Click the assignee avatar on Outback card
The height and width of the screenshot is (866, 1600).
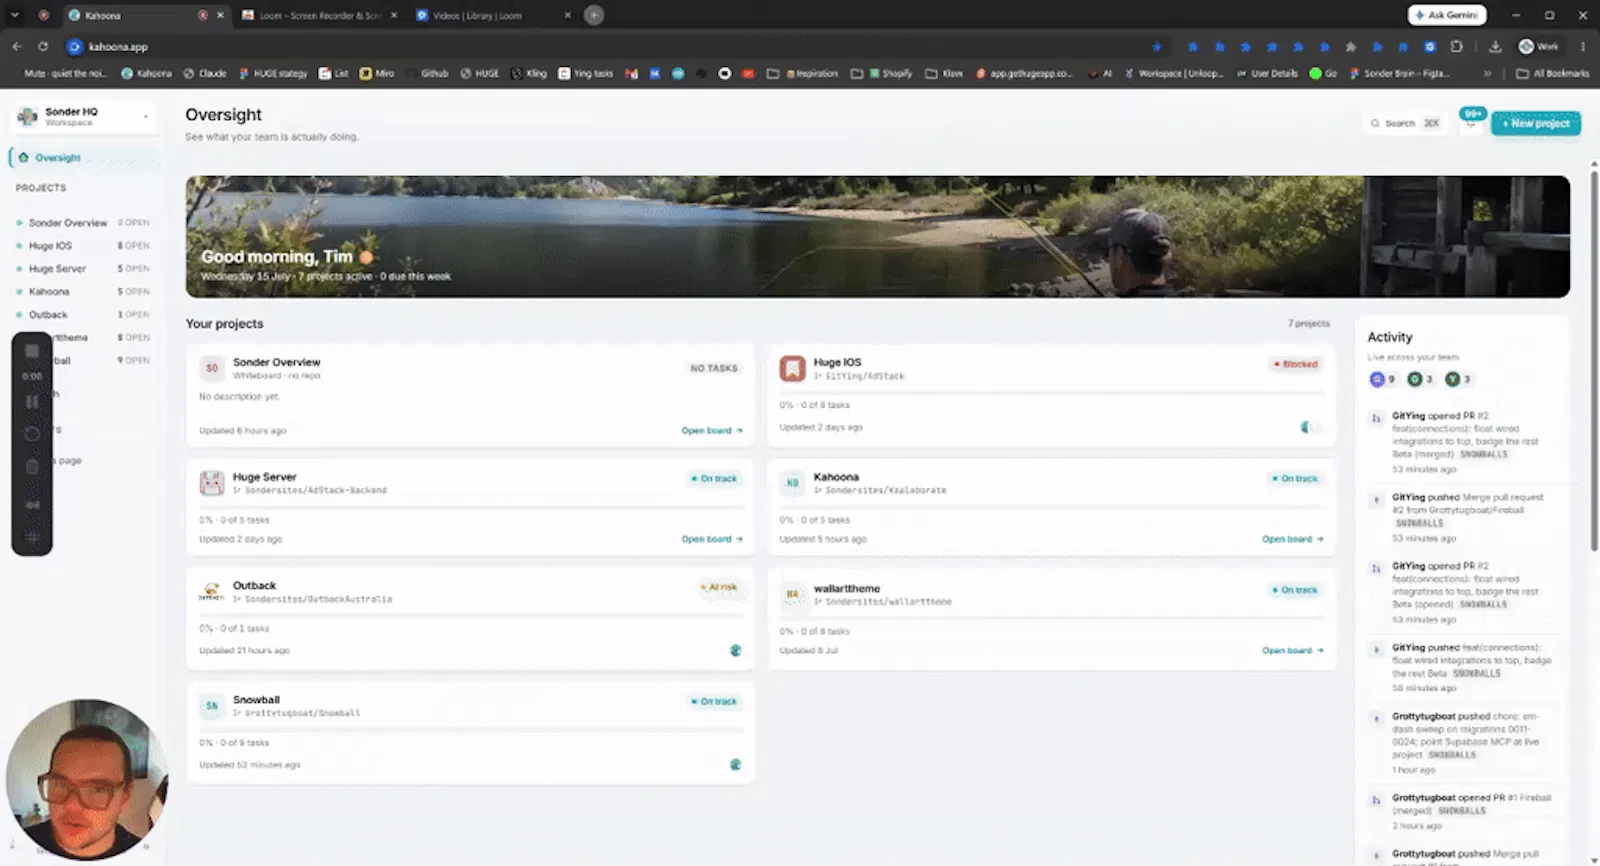point(735,650)
